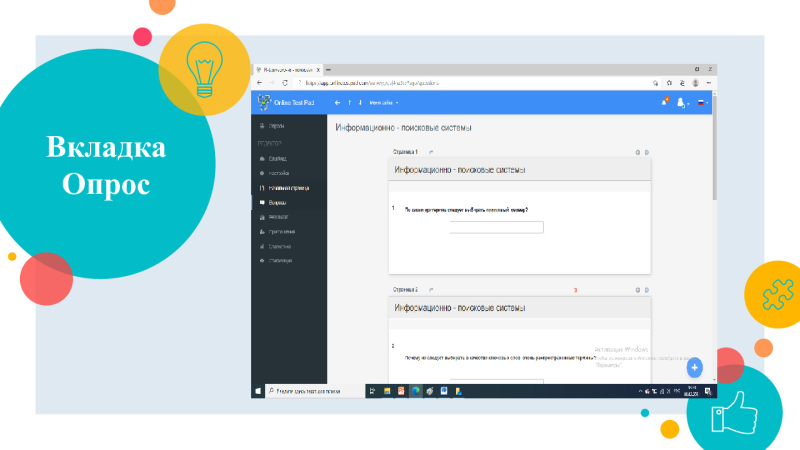800x450 pixels.
Task: Click the add-to-favorites star in address bar
Action: (x=656, y=83)
